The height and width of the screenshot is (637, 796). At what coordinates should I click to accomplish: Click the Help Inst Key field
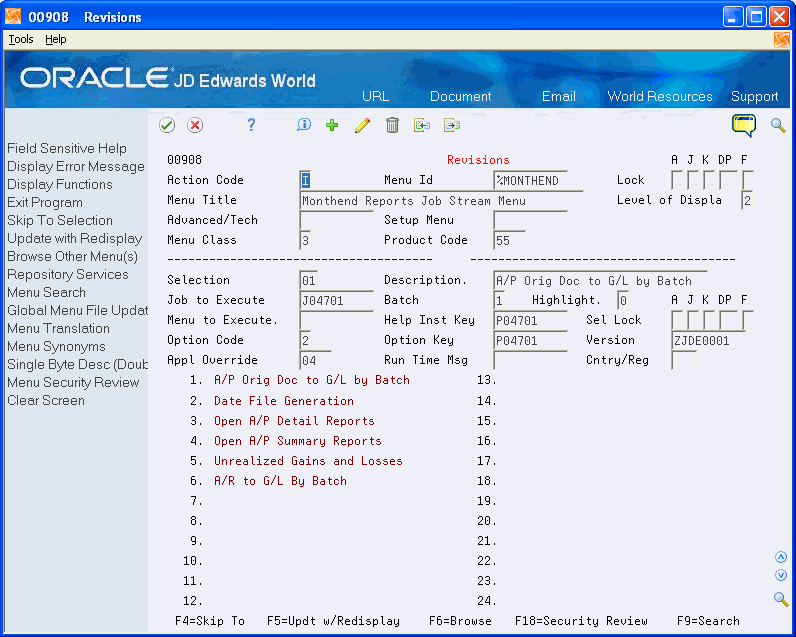530,320
